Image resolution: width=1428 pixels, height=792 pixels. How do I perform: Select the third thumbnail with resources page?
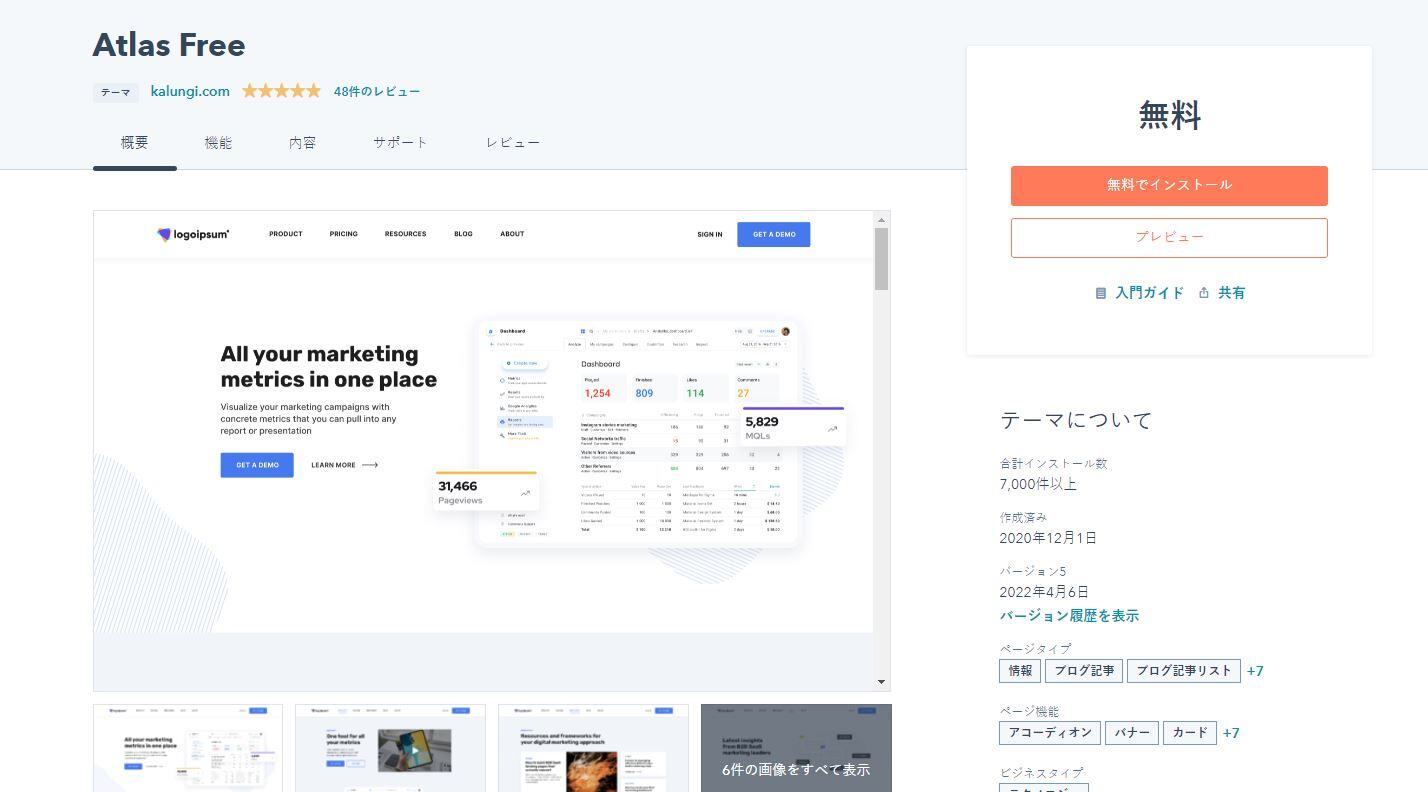click(x=593, y=748)
